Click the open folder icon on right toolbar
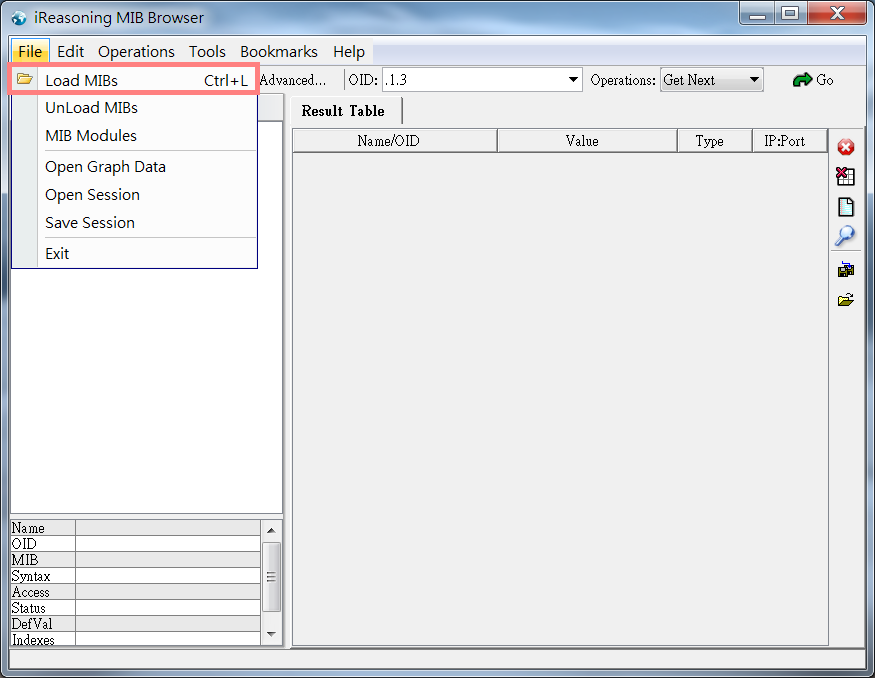The image size is (875, 678). click(x=845, y=298)
